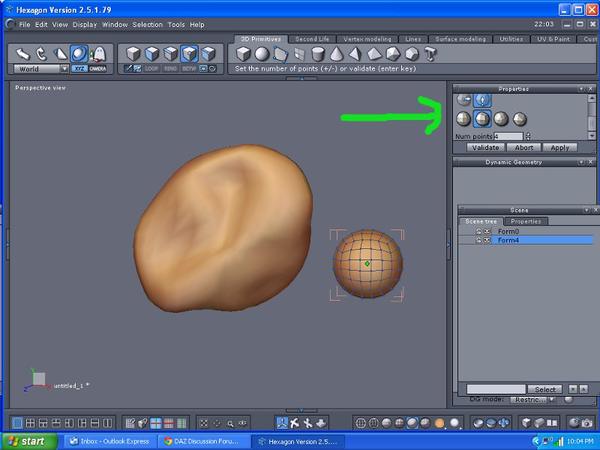
Task: Switch to the Vertex modeling tab
Action: pyautogui.click(x=367, y=39)
